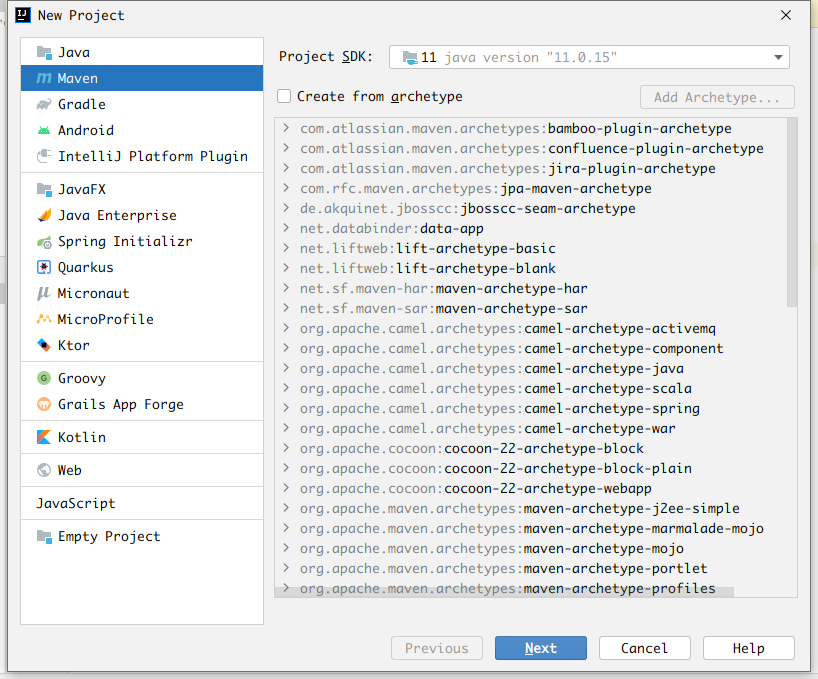The height and width of the screenshot is (679, 818).
Task: Choose the Empty Project option
Action: pyautogui.click(x=108, y=536)
